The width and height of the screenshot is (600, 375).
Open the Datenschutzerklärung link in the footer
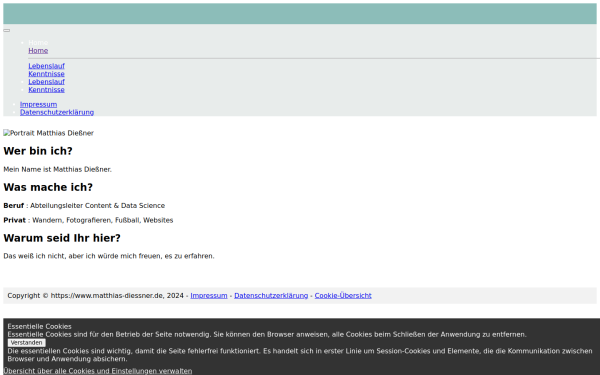click(x=271, y=296)
